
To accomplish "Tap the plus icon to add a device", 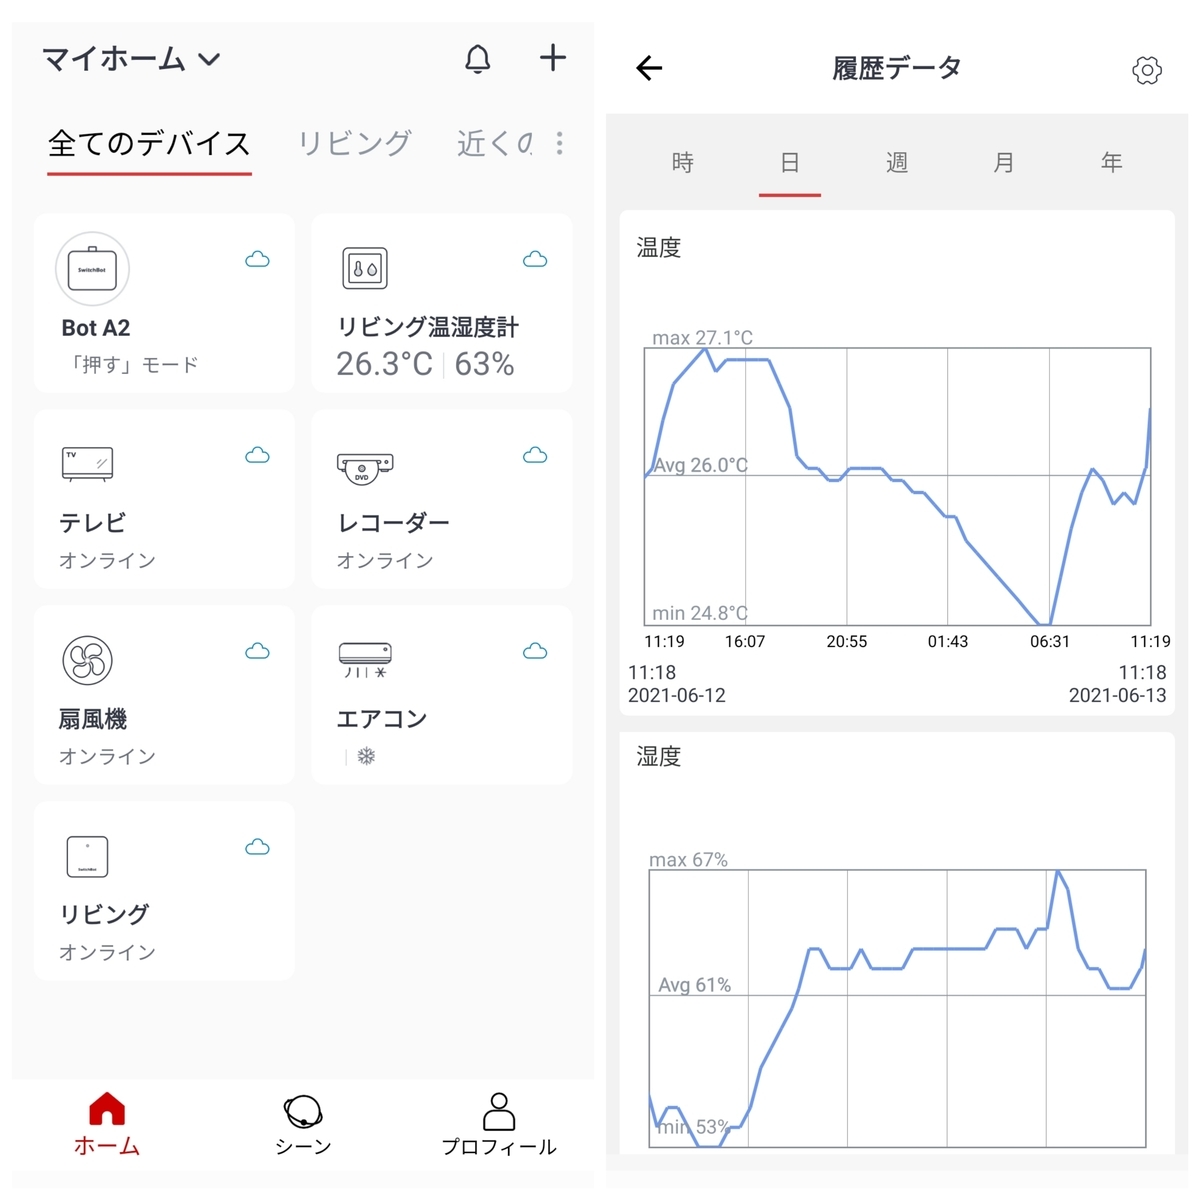I will 553,58.
